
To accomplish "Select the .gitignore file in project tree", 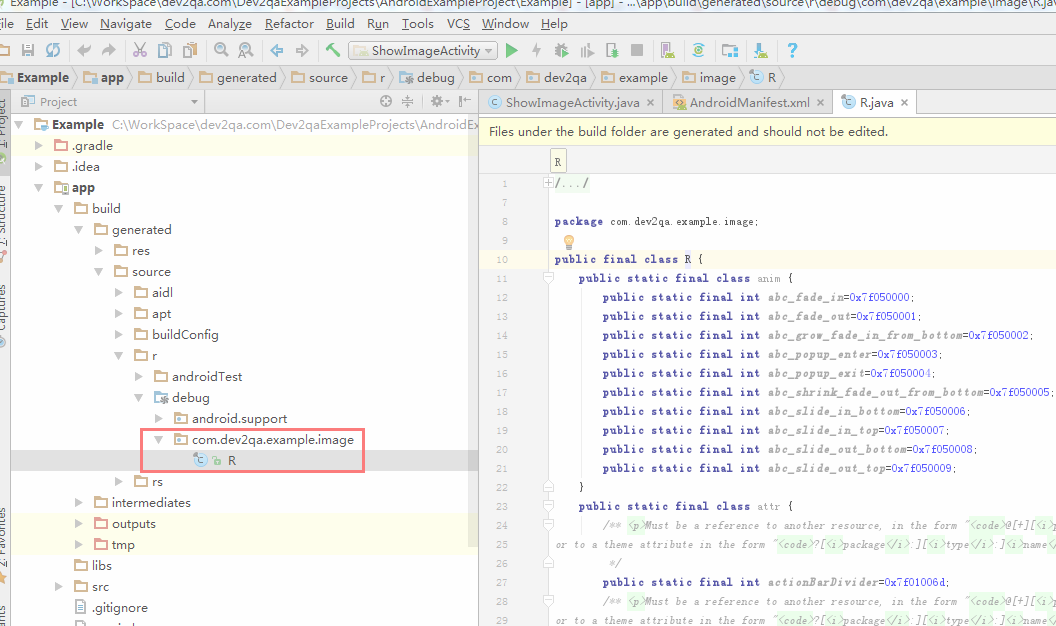I will (x=122, y=607).
